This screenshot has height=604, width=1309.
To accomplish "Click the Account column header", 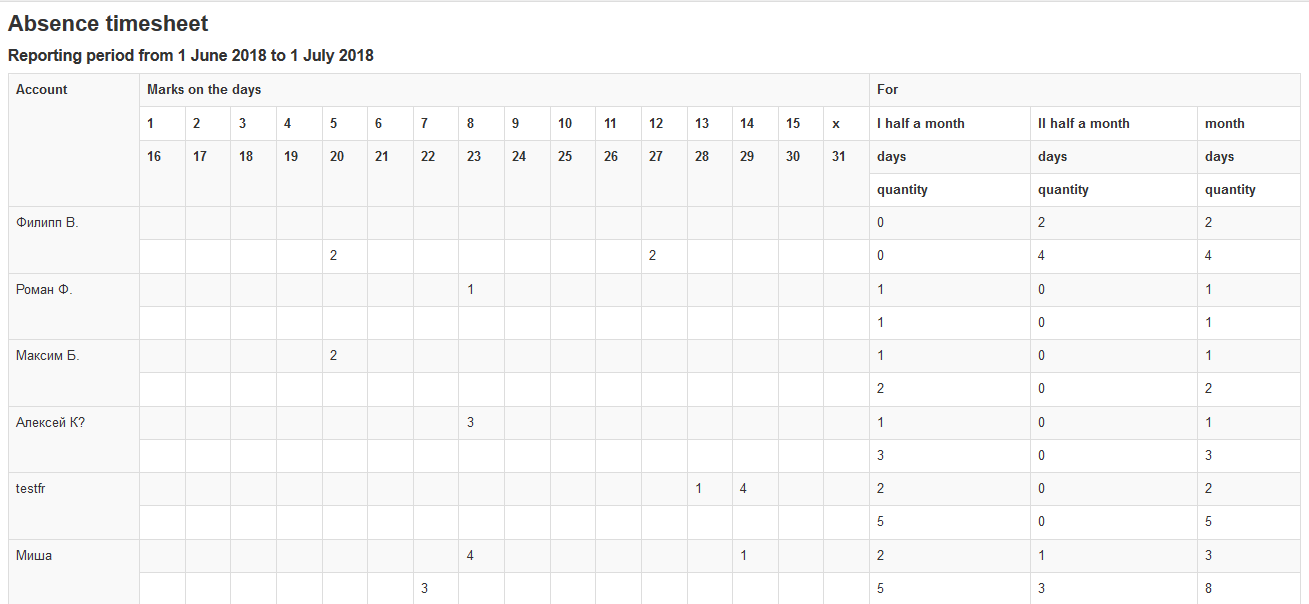I will point(74,140).
